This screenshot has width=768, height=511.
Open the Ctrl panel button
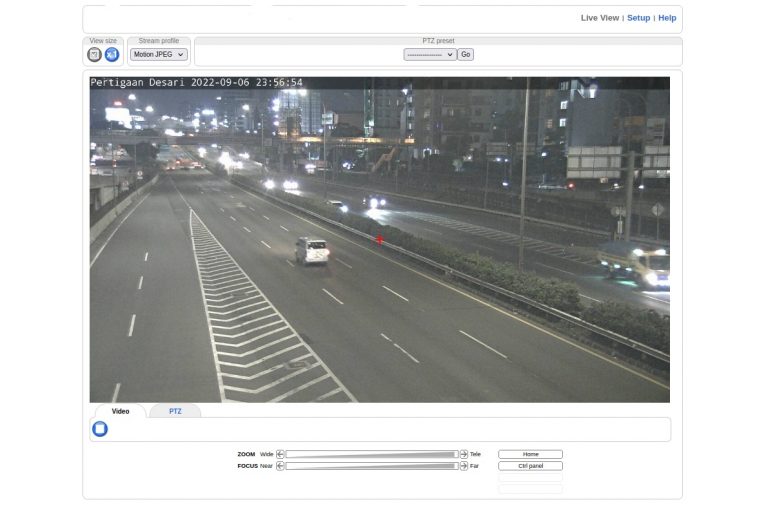(530, 466)
